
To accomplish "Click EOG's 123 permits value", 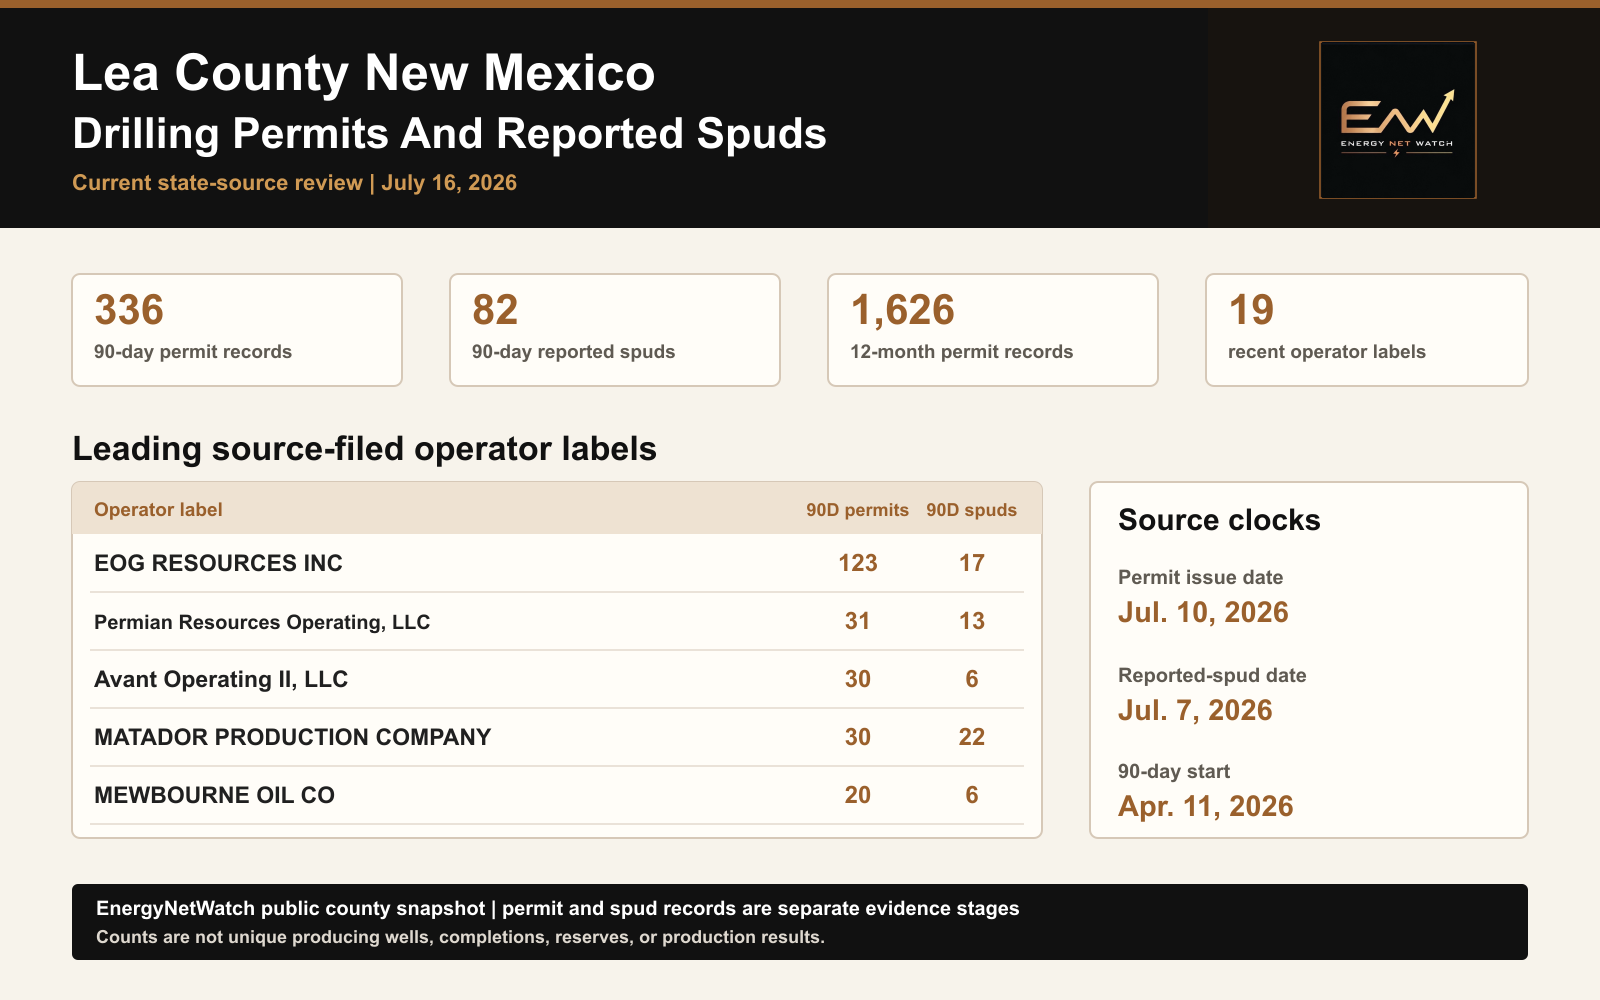I will (x=858, y=563).
